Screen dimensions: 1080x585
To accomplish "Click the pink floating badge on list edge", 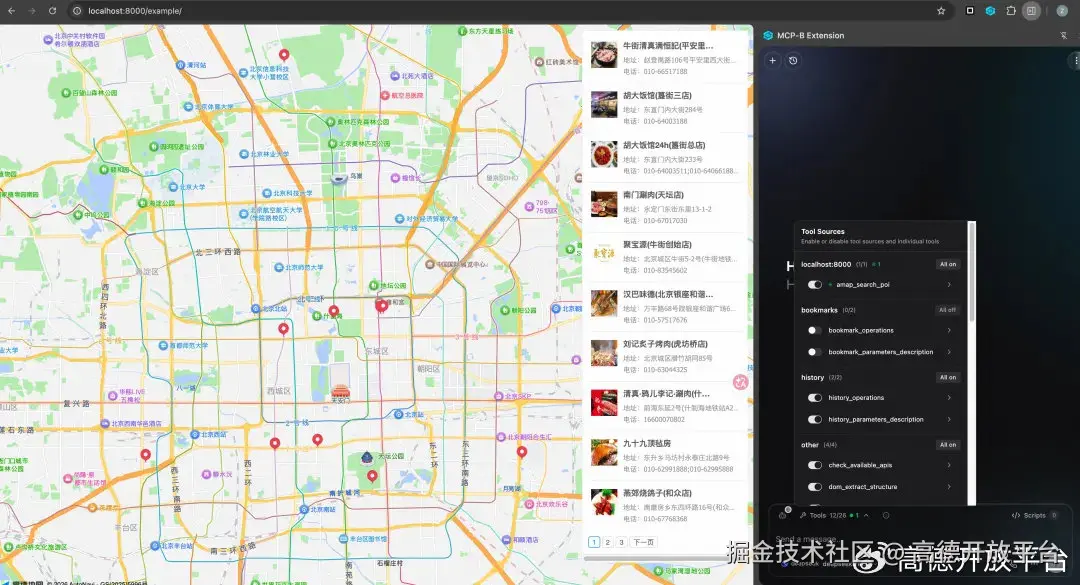I will [x=740, y=382].
